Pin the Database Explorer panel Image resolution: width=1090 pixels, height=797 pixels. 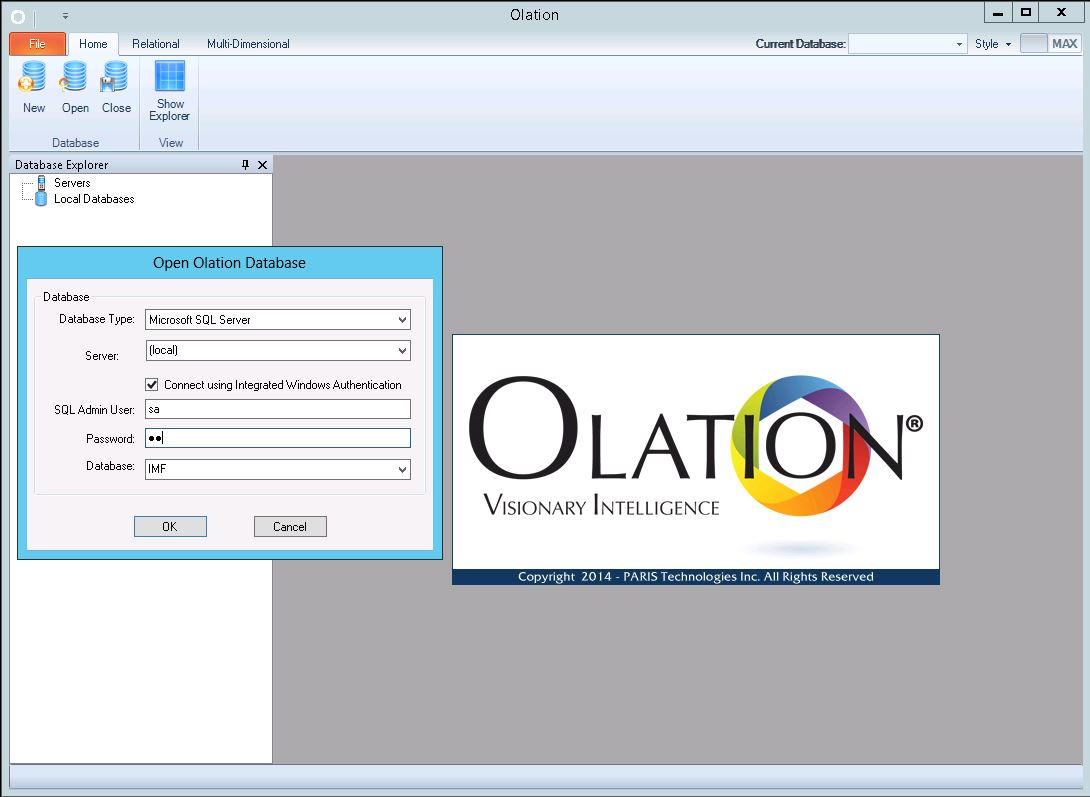click(245, 165)
